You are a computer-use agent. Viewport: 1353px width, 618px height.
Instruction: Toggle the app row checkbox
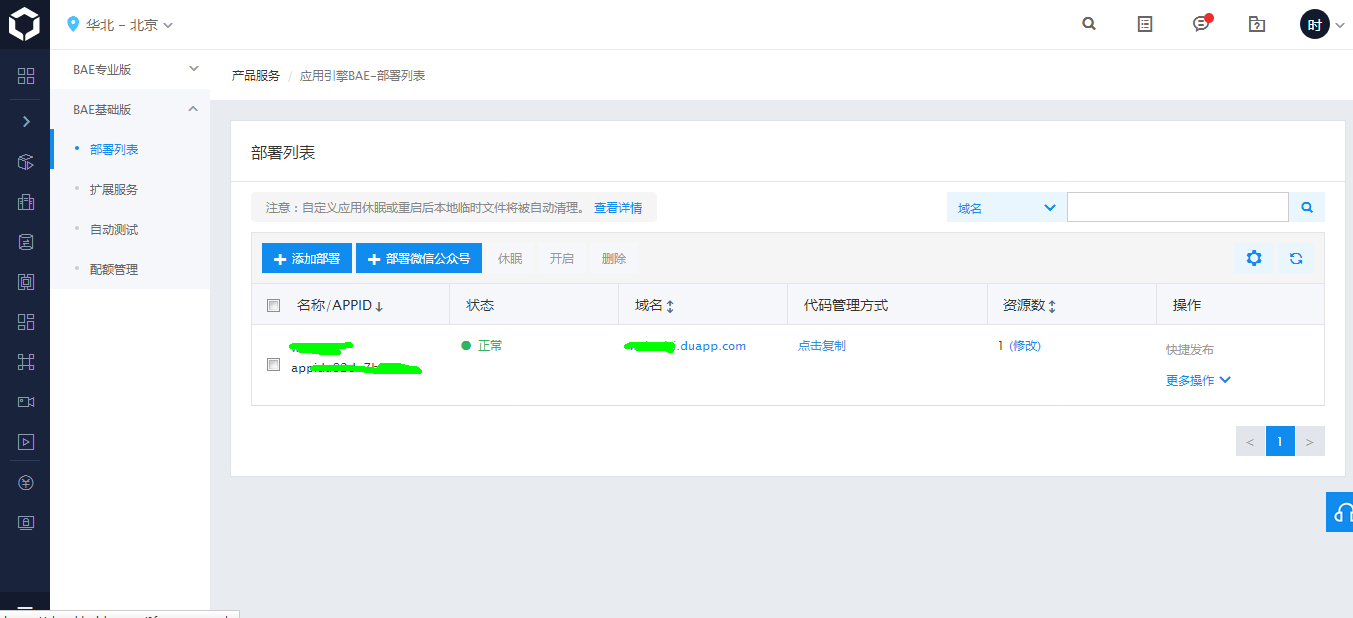pyautogui.click(x=273, y=364)
